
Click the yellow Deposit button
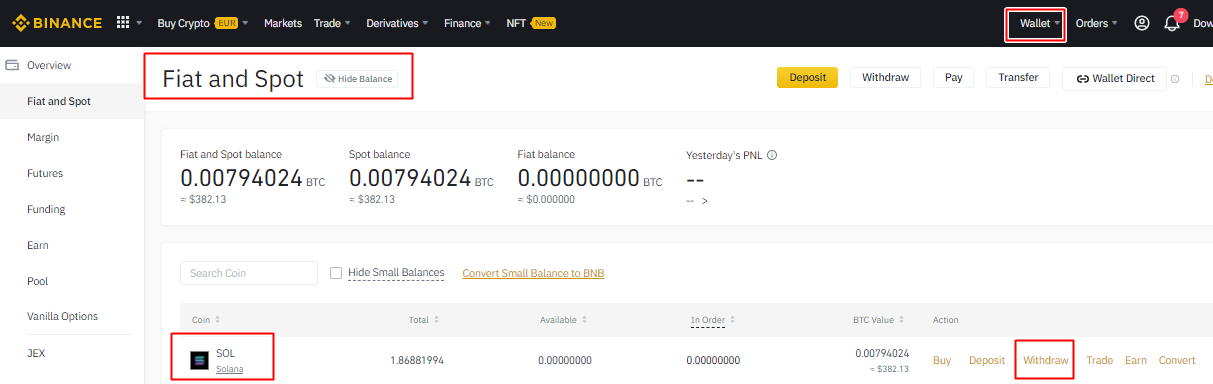coord(807,78)
